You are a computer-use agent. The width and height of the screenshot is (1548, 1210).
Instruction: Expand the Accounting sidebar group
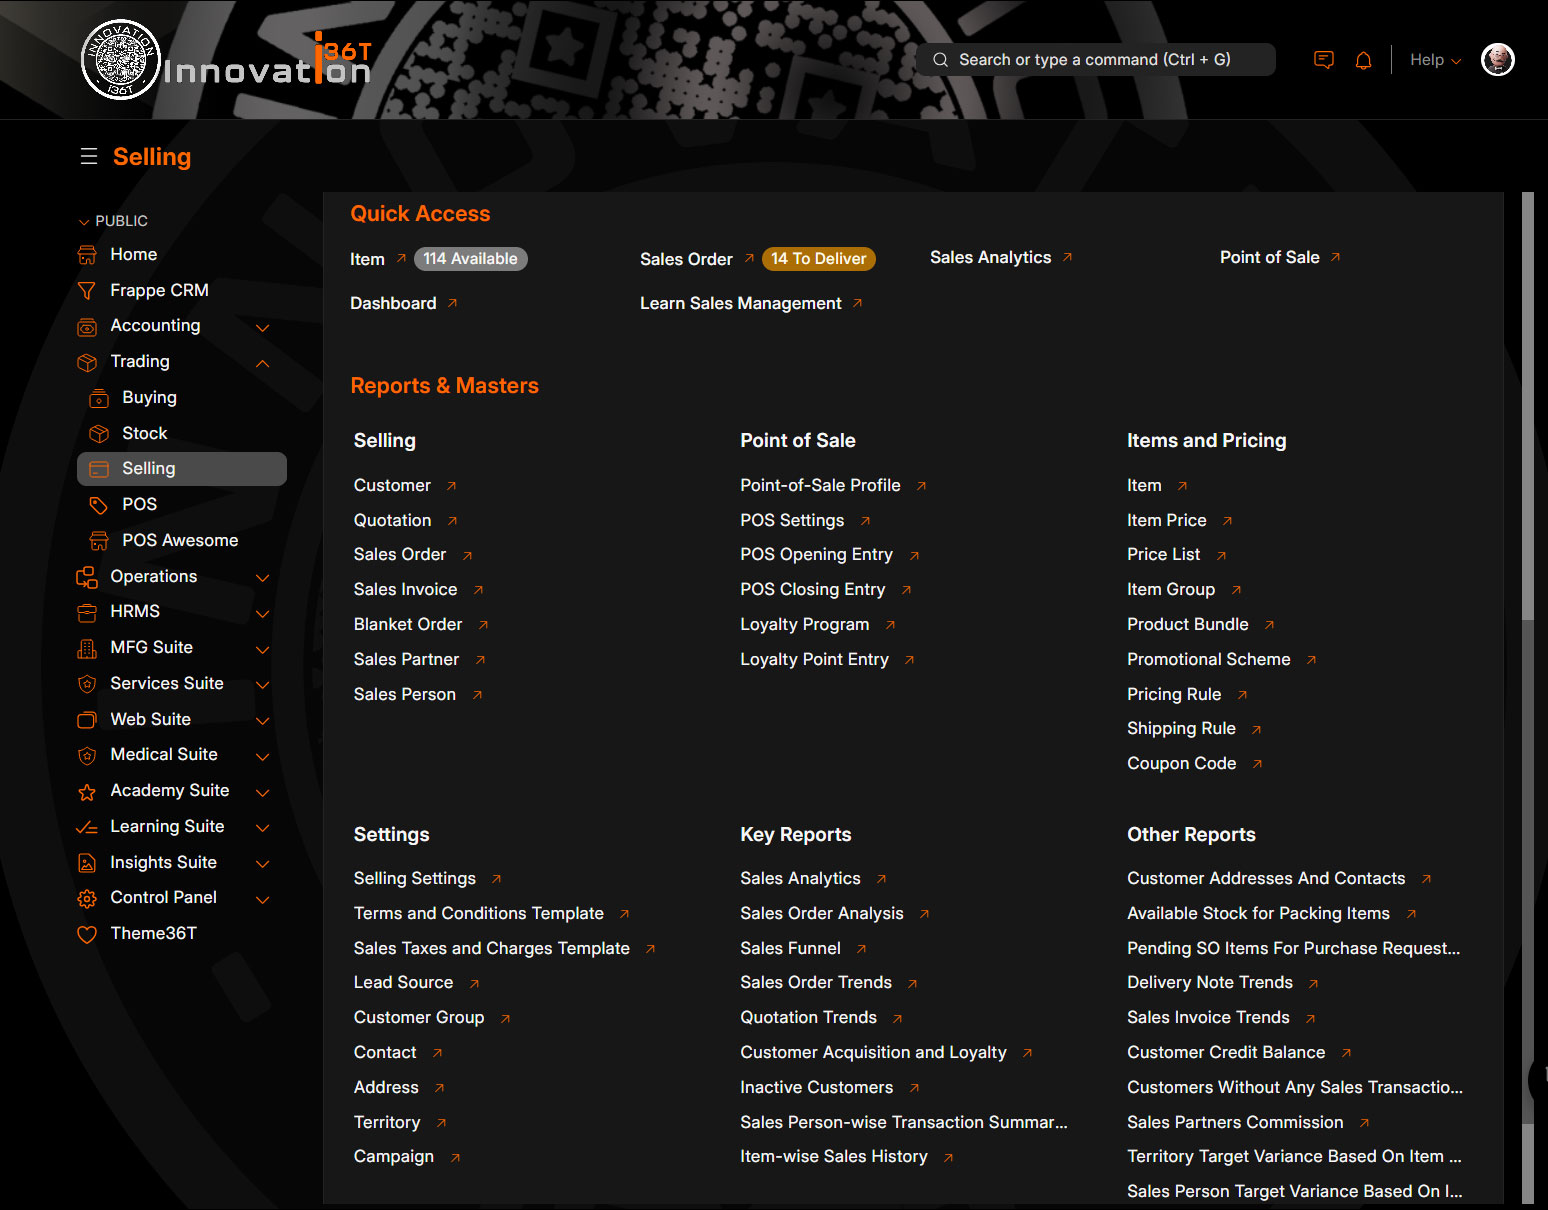click(x=262, y=327)
